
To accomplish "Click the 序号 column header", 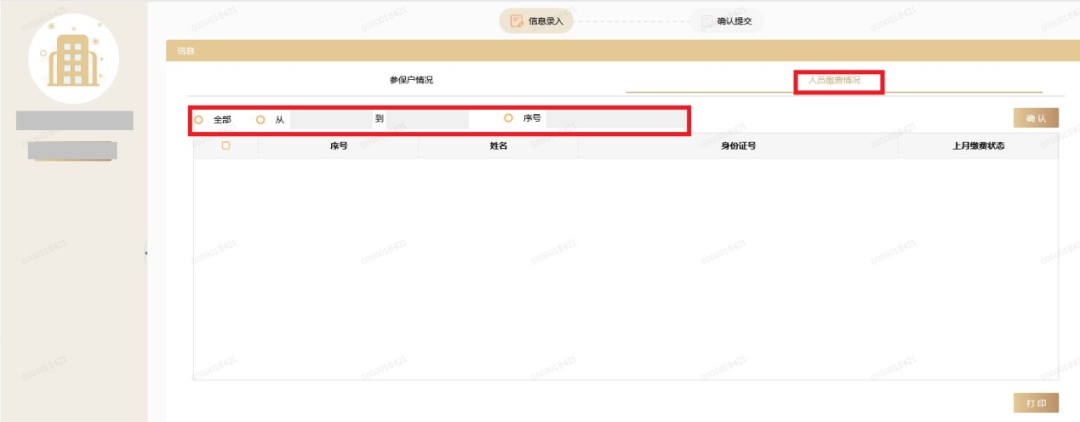I will [338, 147].
